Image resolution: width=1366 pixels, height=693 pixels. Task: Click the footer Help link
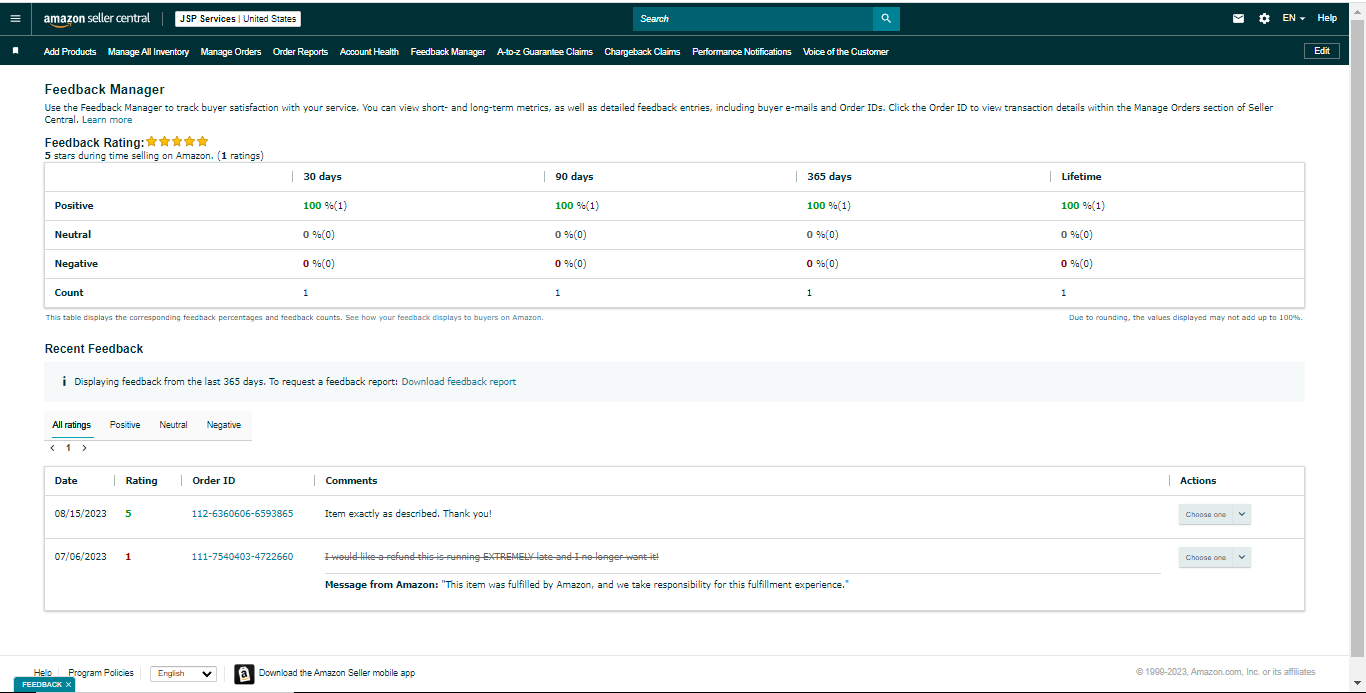43,674
